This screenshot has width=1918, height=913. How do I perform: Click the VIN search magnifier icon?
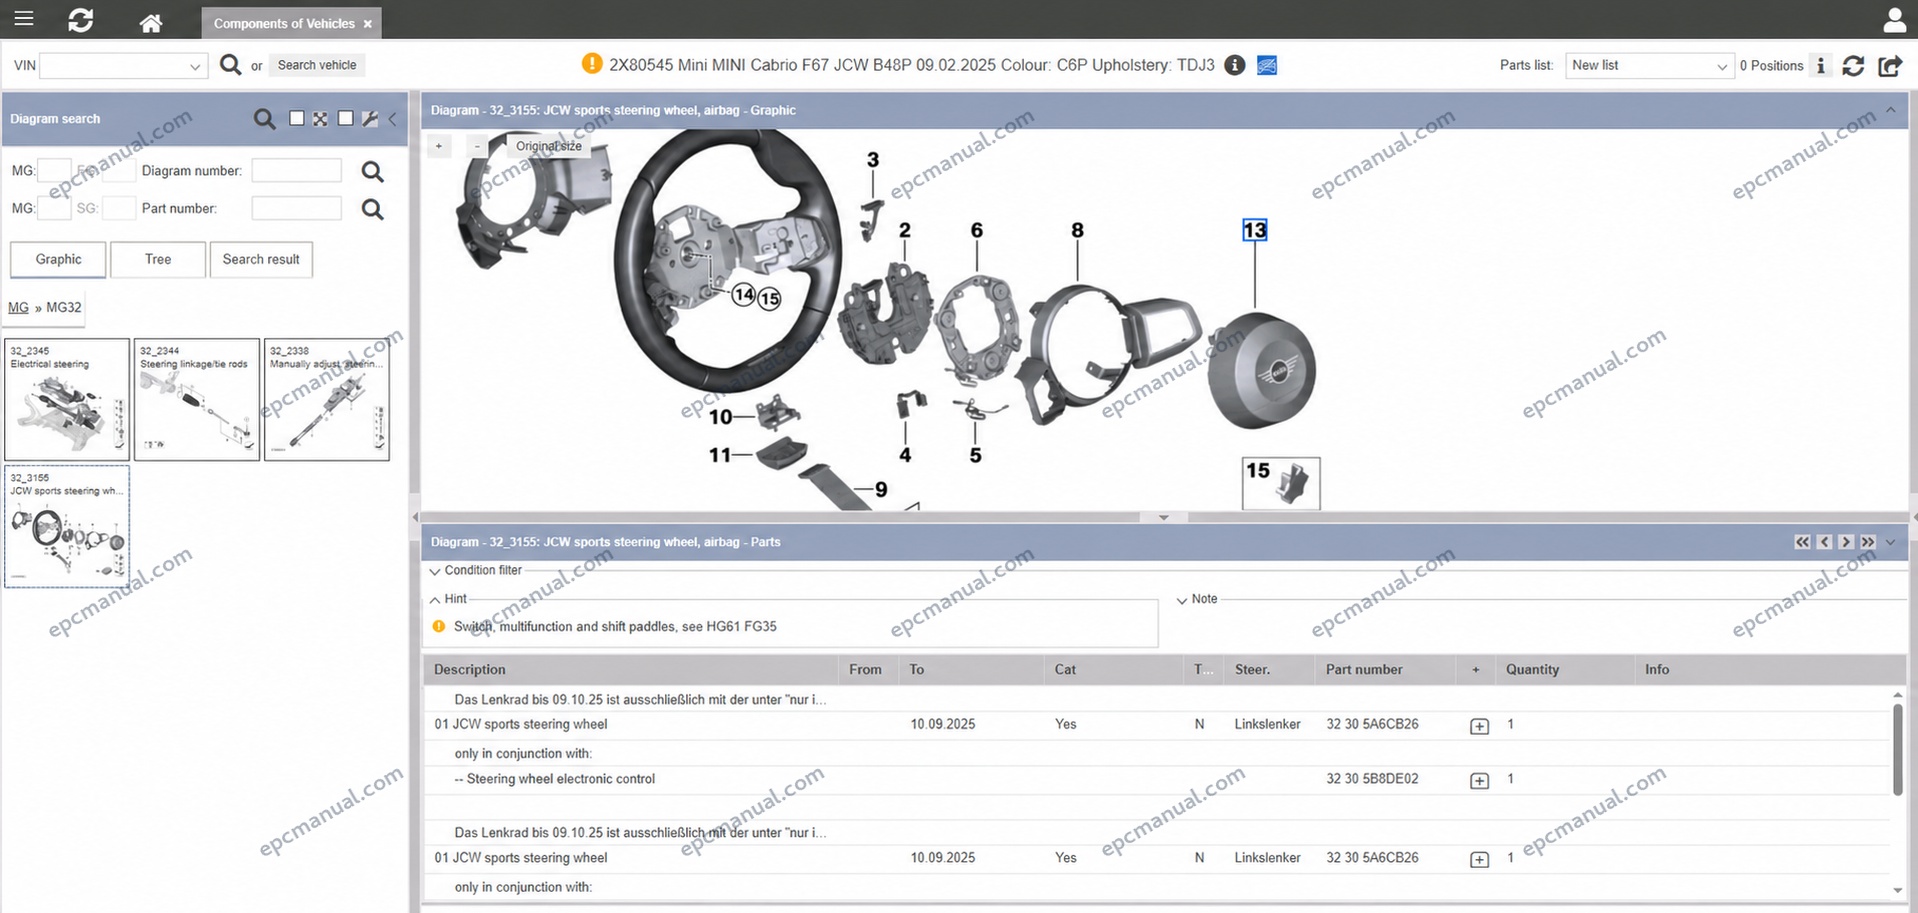tap(230, 65)
